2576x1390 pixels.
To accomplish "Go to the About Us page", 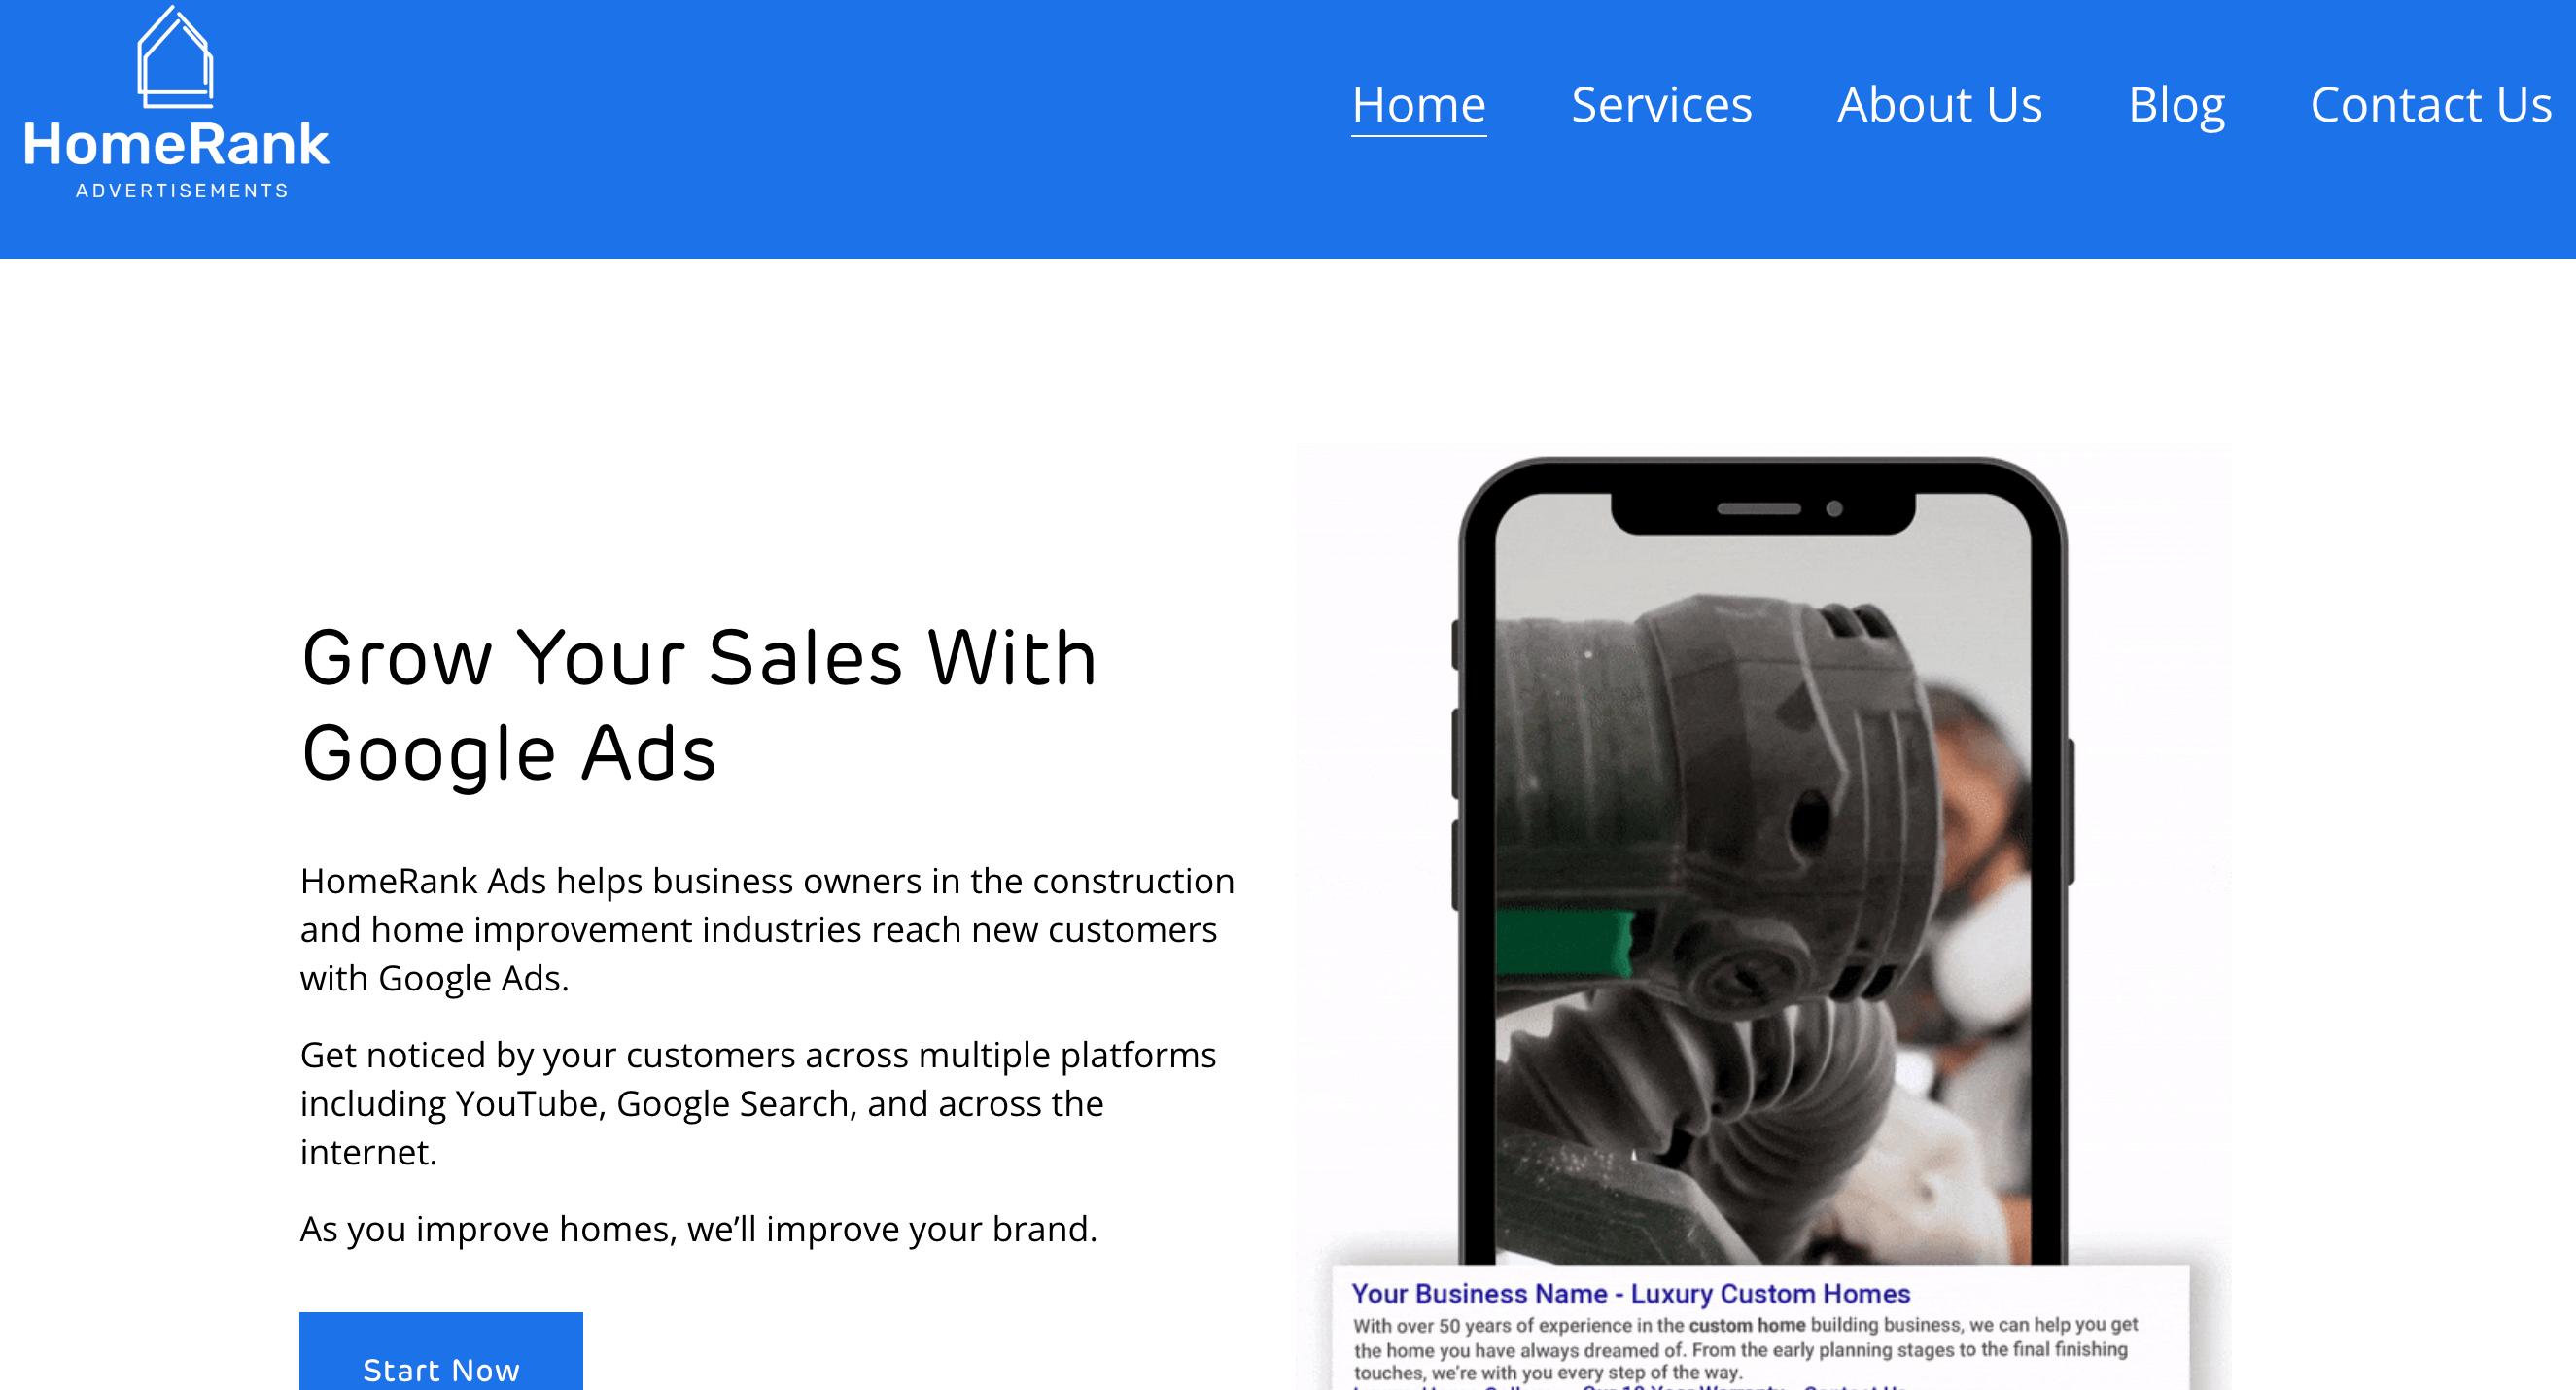I will (x=1939, y=105).
